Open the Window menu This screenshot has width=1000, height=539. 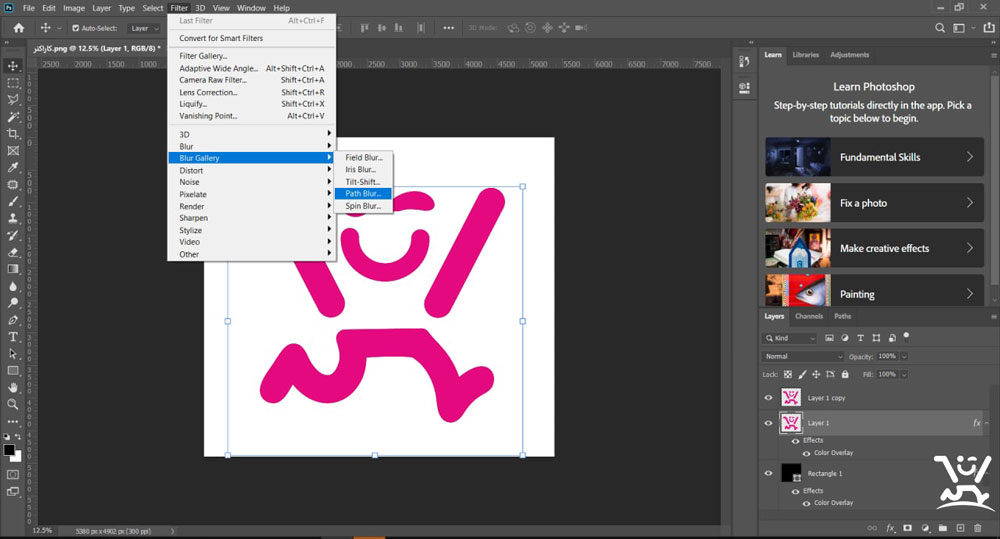pos(251,8)
